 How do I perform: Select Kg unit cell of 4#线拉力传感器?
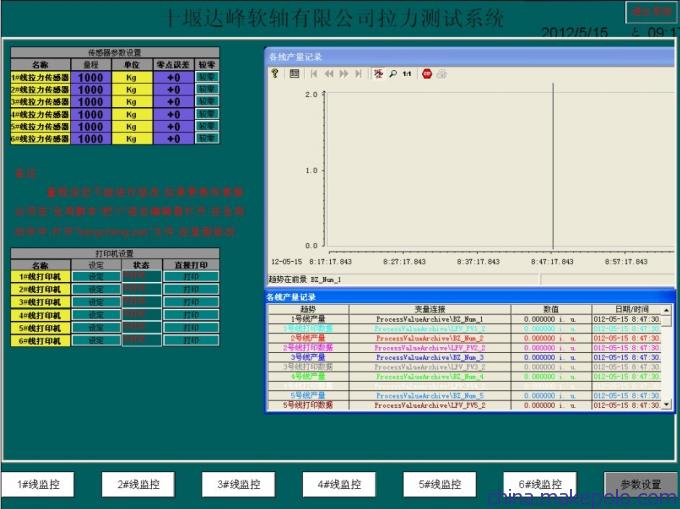(x=132, y=114)
